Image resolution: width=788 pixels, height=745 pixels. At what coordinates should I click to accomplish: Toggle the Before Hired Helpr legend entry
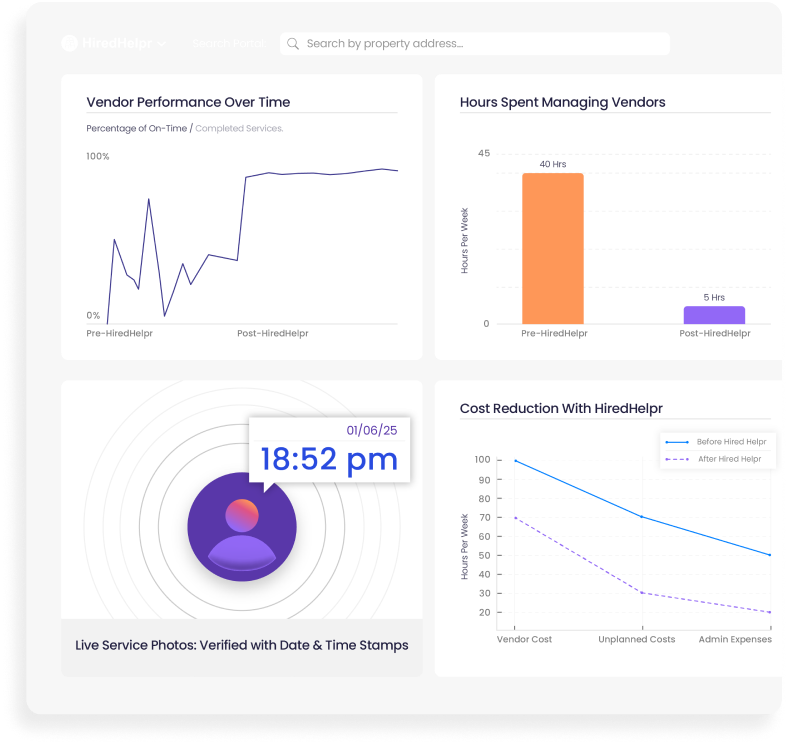(x=716, y=442)
